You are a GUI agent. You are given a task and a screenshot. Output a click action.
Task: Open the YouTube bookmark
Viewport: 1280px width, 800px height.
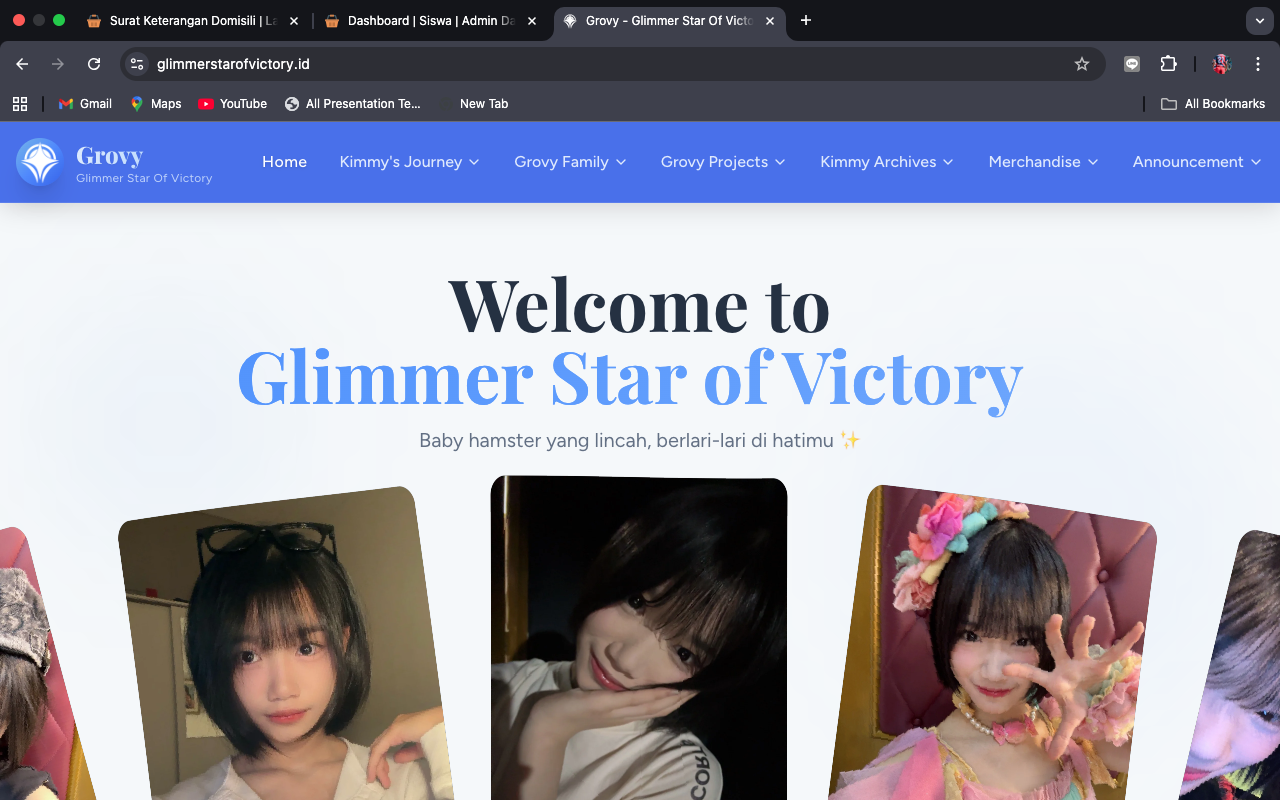[232, 104]
